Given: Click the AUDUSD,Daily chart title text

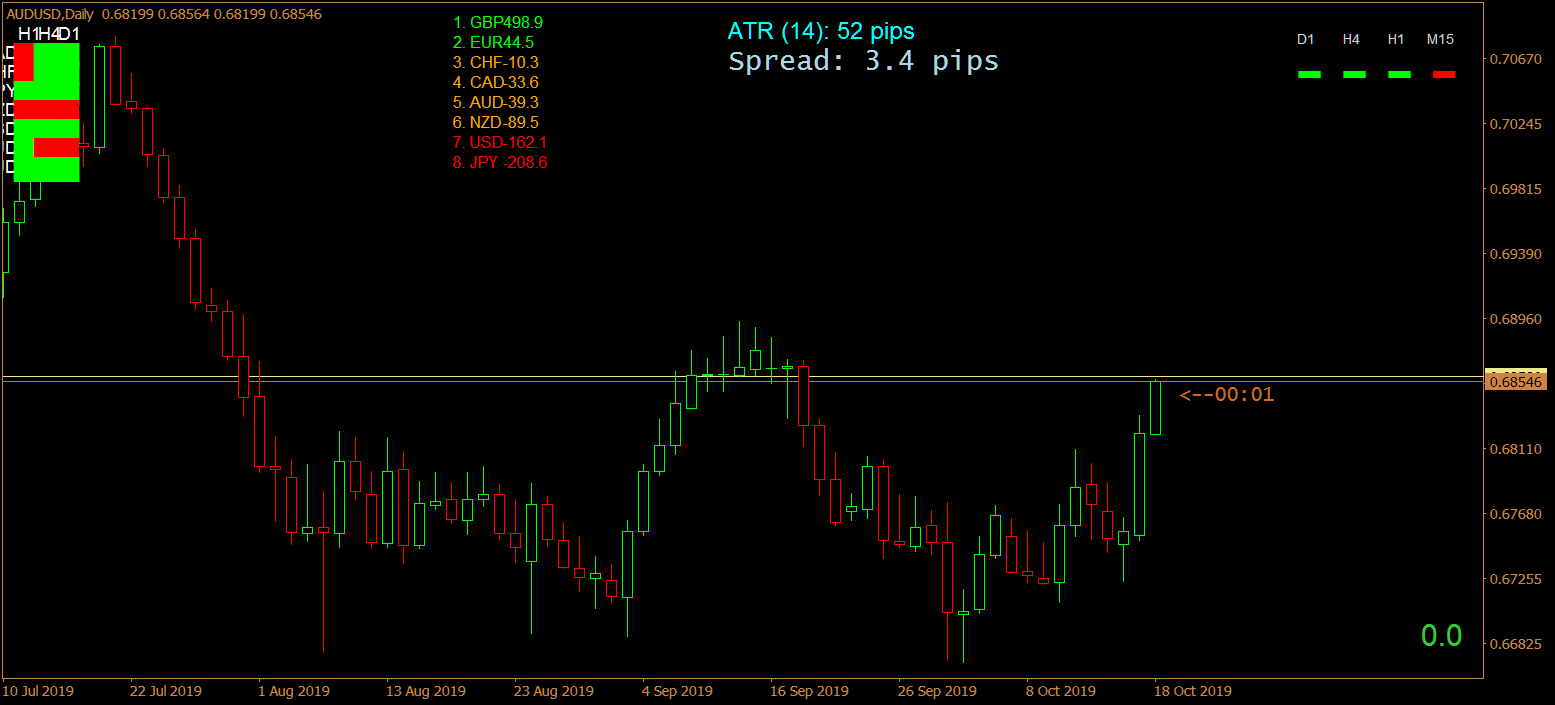Looking at the screenshot, I should [49, 15].
